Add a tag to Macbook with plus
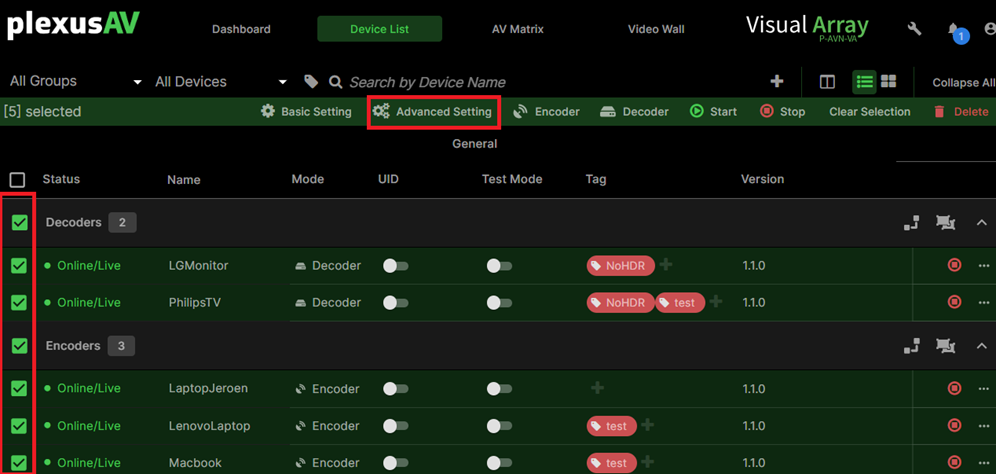 coord(647,462)
